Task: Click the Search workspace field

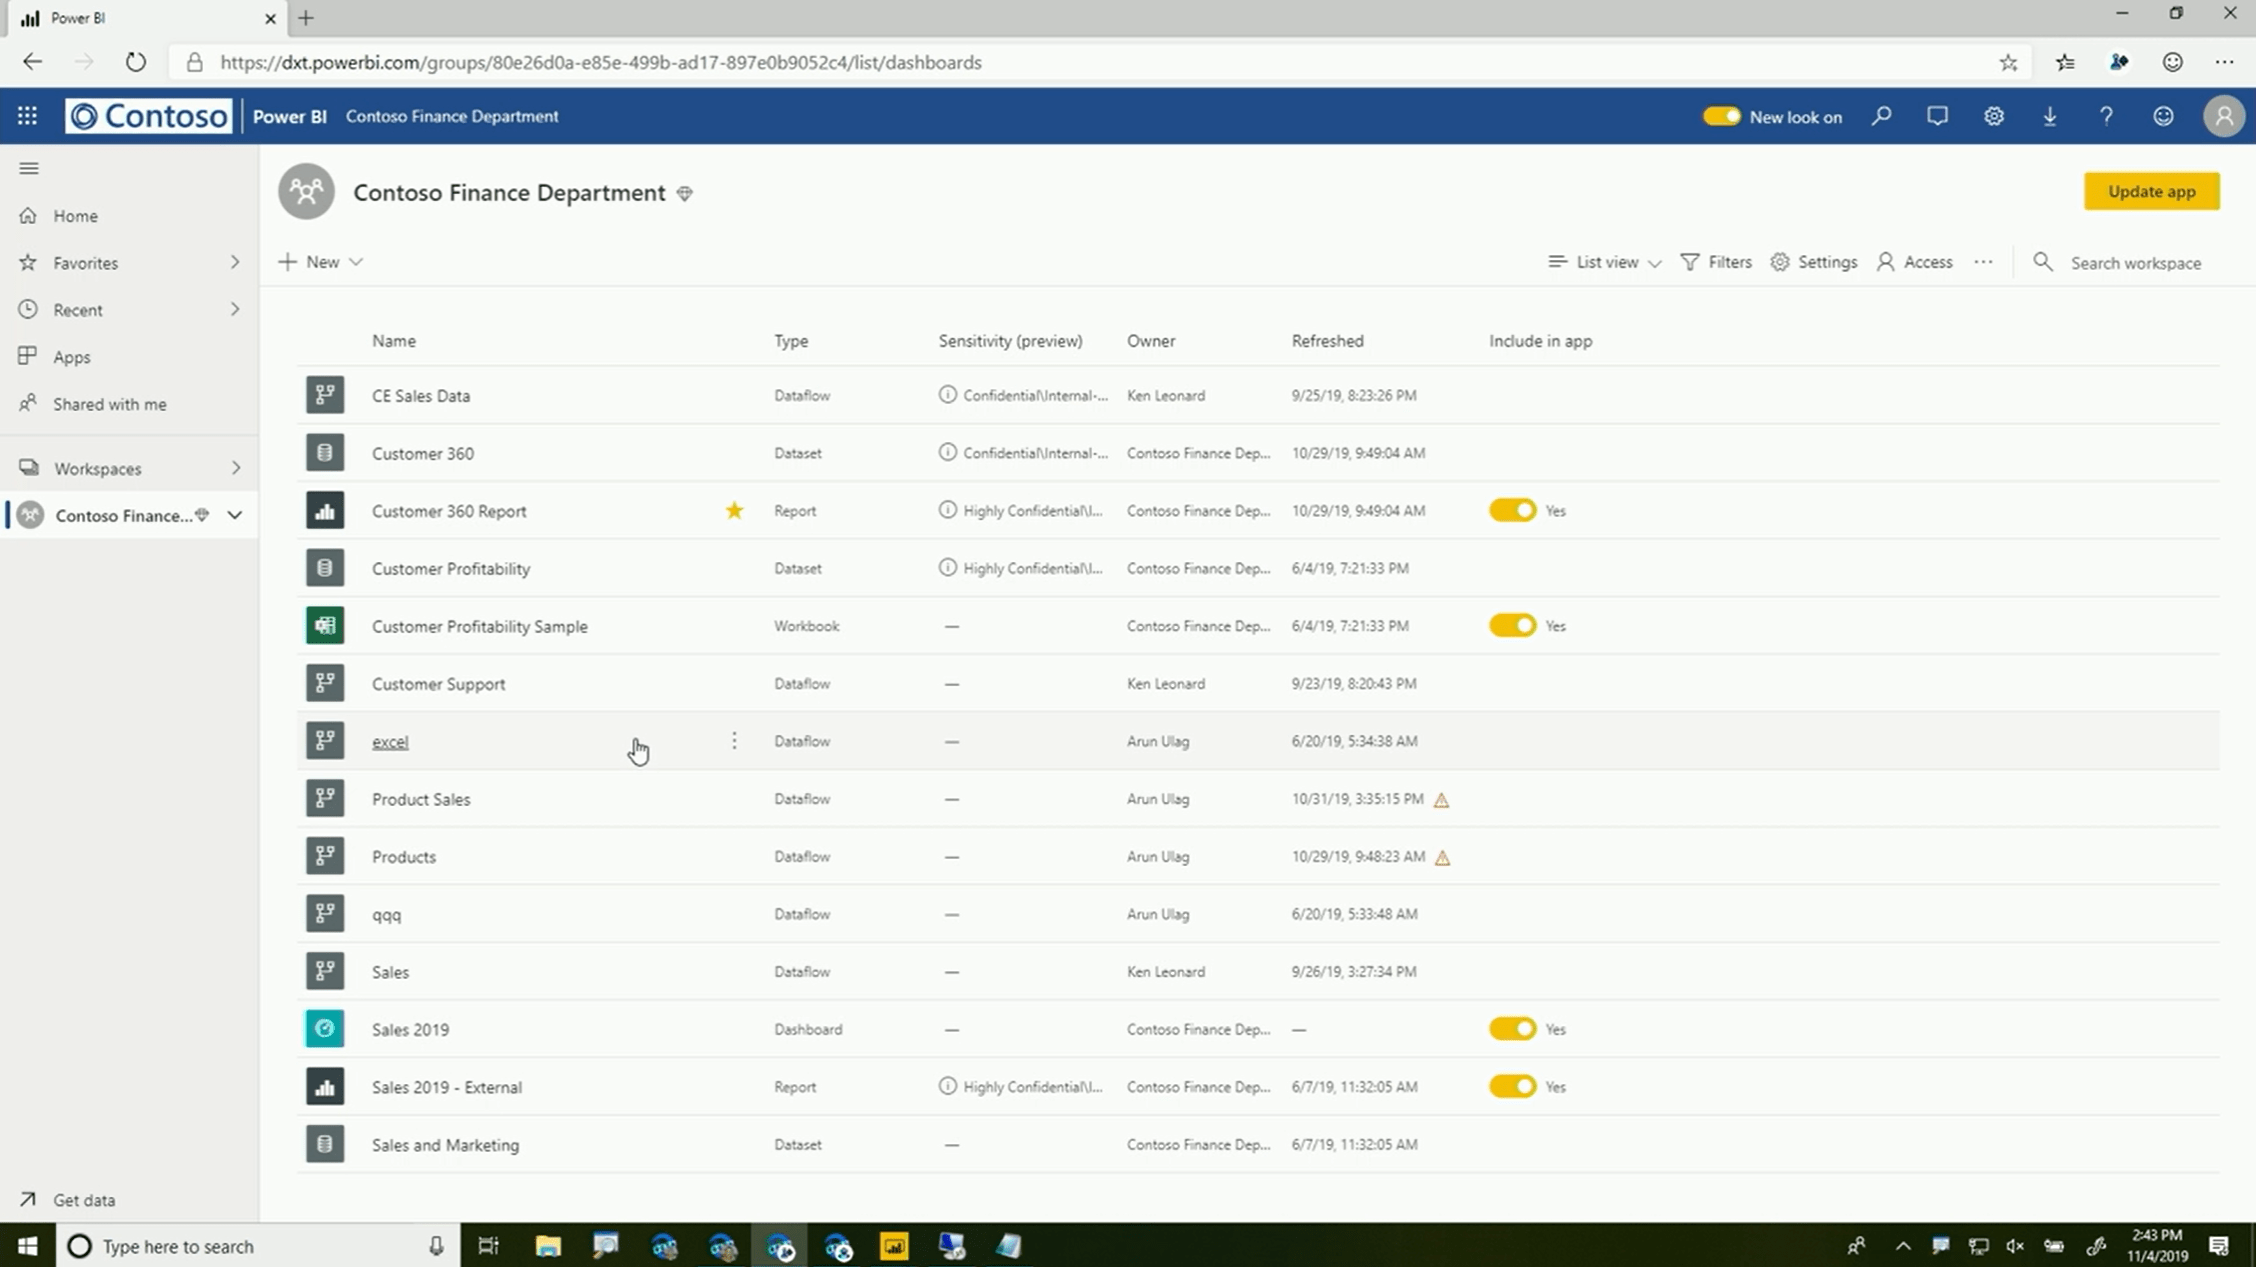Action: click(x=2135, y=262)
